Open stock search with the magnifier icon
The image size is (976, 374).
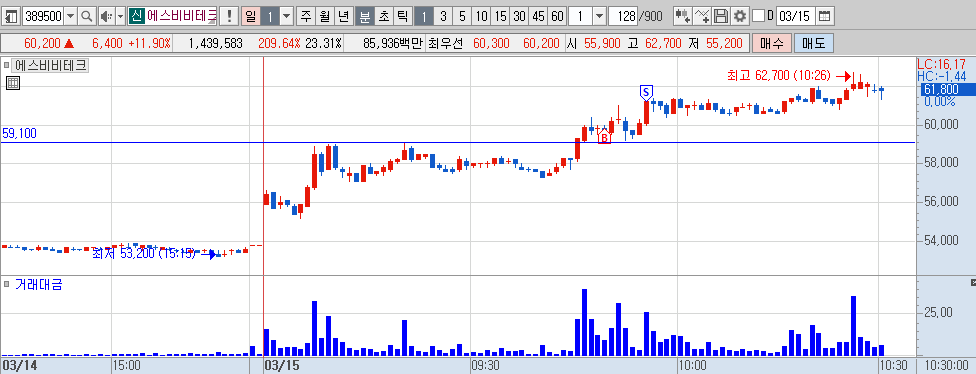tap(87, 16)
